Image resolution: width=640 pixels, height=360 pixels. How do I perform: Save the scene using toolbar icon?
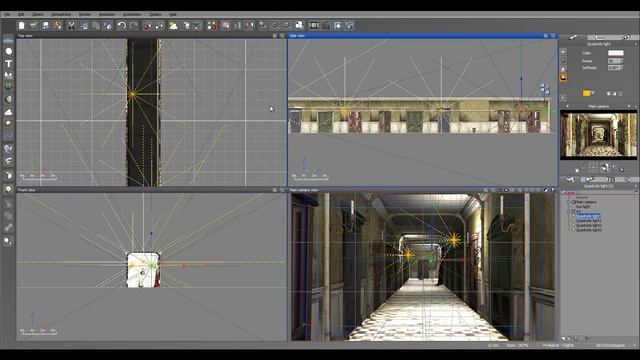pyautogui.click(x=45, y=25)
